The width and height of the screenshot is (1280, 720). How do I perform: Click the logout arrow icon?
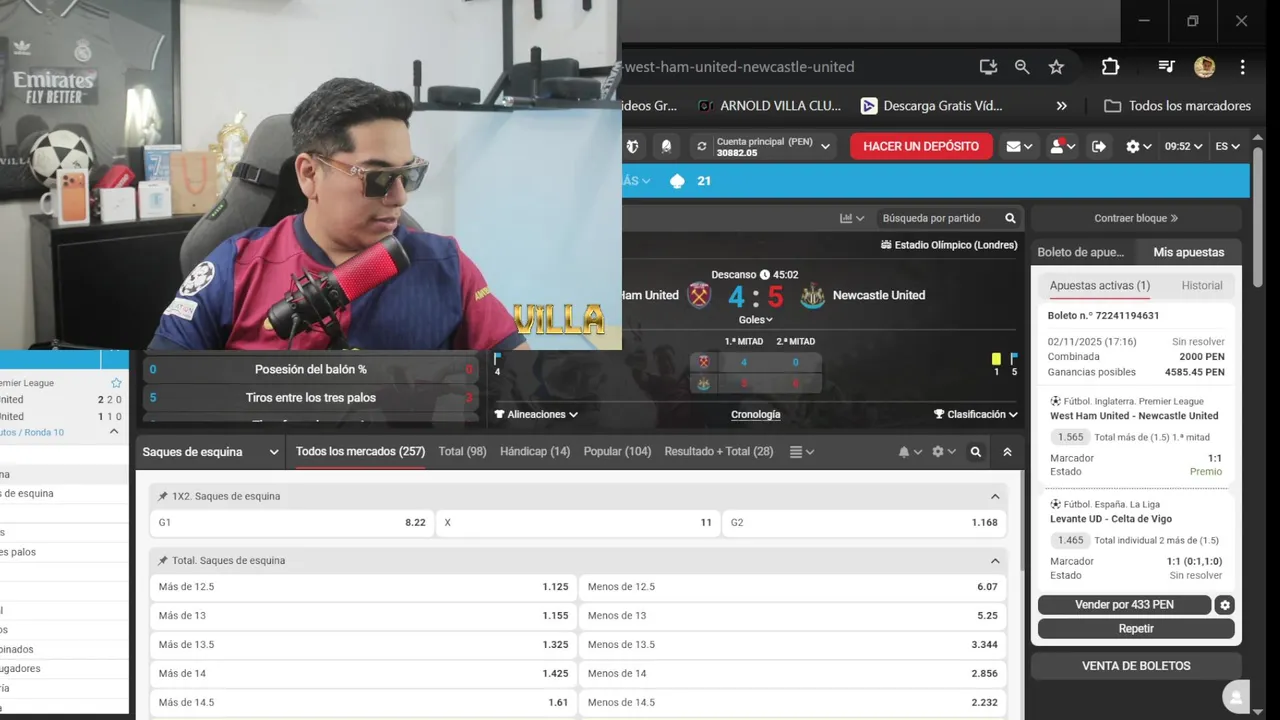tap(1098, 146)
